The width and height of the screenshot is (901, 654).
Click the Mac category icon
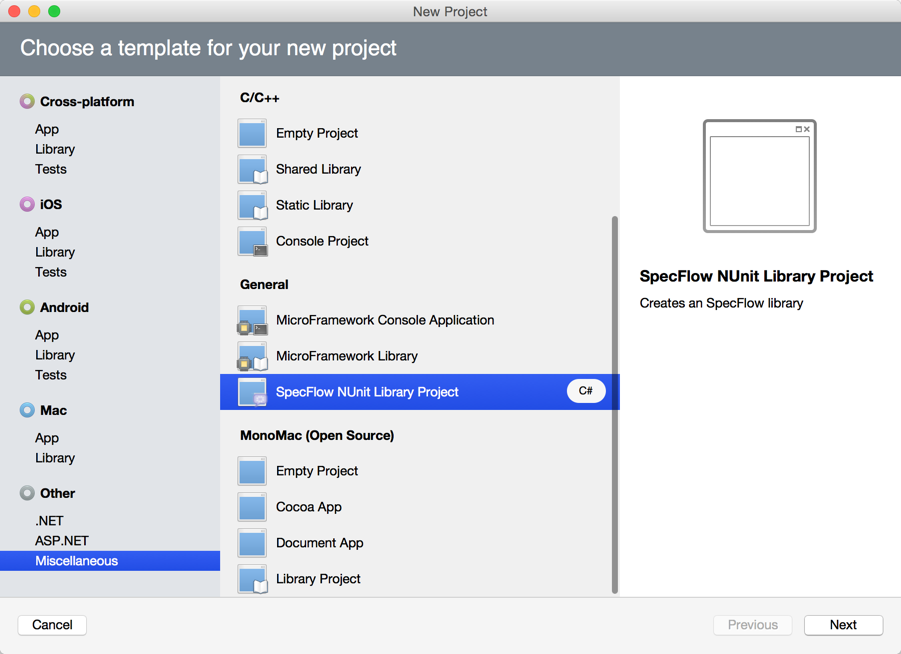[x=27, y=410]
